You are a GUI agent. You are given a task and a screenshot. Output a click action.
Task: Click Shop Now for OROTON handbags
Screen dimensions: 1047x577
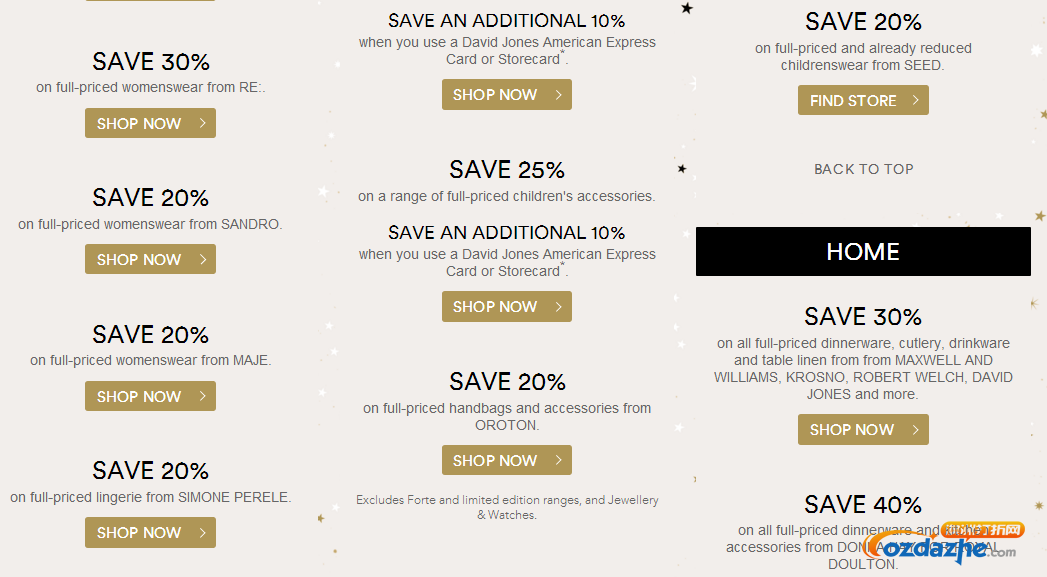(507, 460)
